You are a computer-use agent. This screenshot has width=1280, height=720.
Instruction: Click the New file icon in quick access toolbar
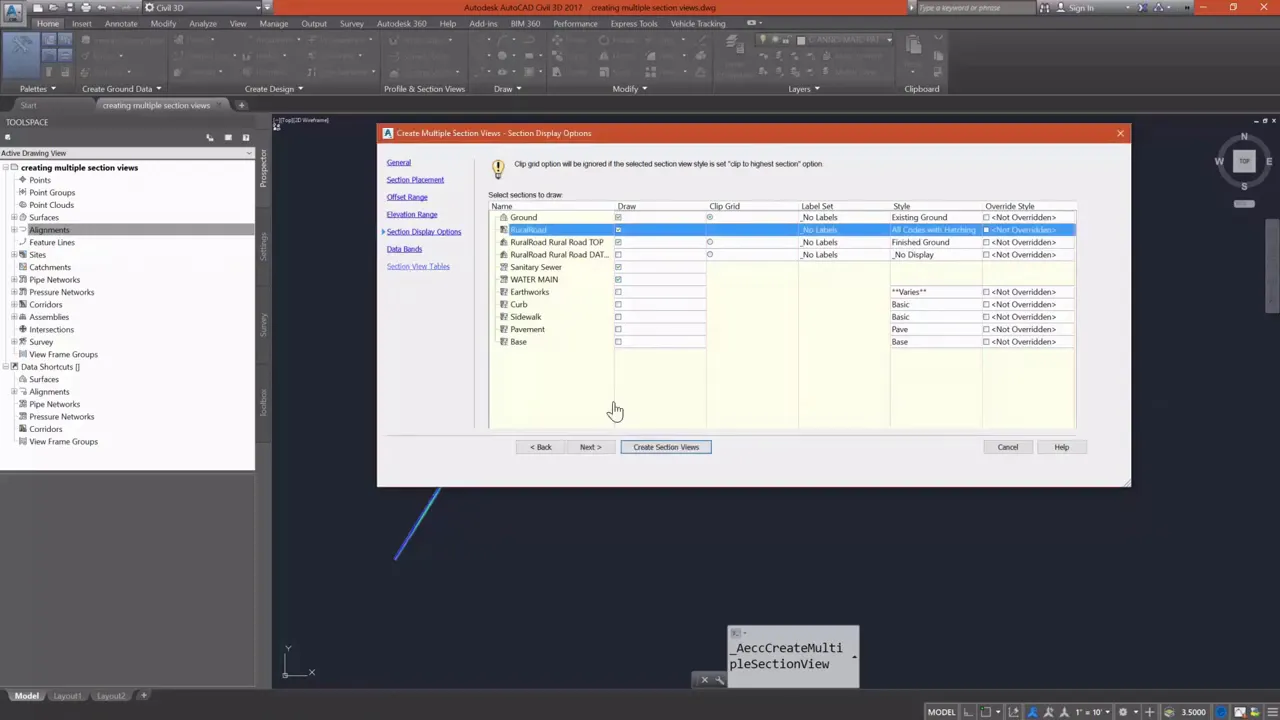click(x=38, y=8)
